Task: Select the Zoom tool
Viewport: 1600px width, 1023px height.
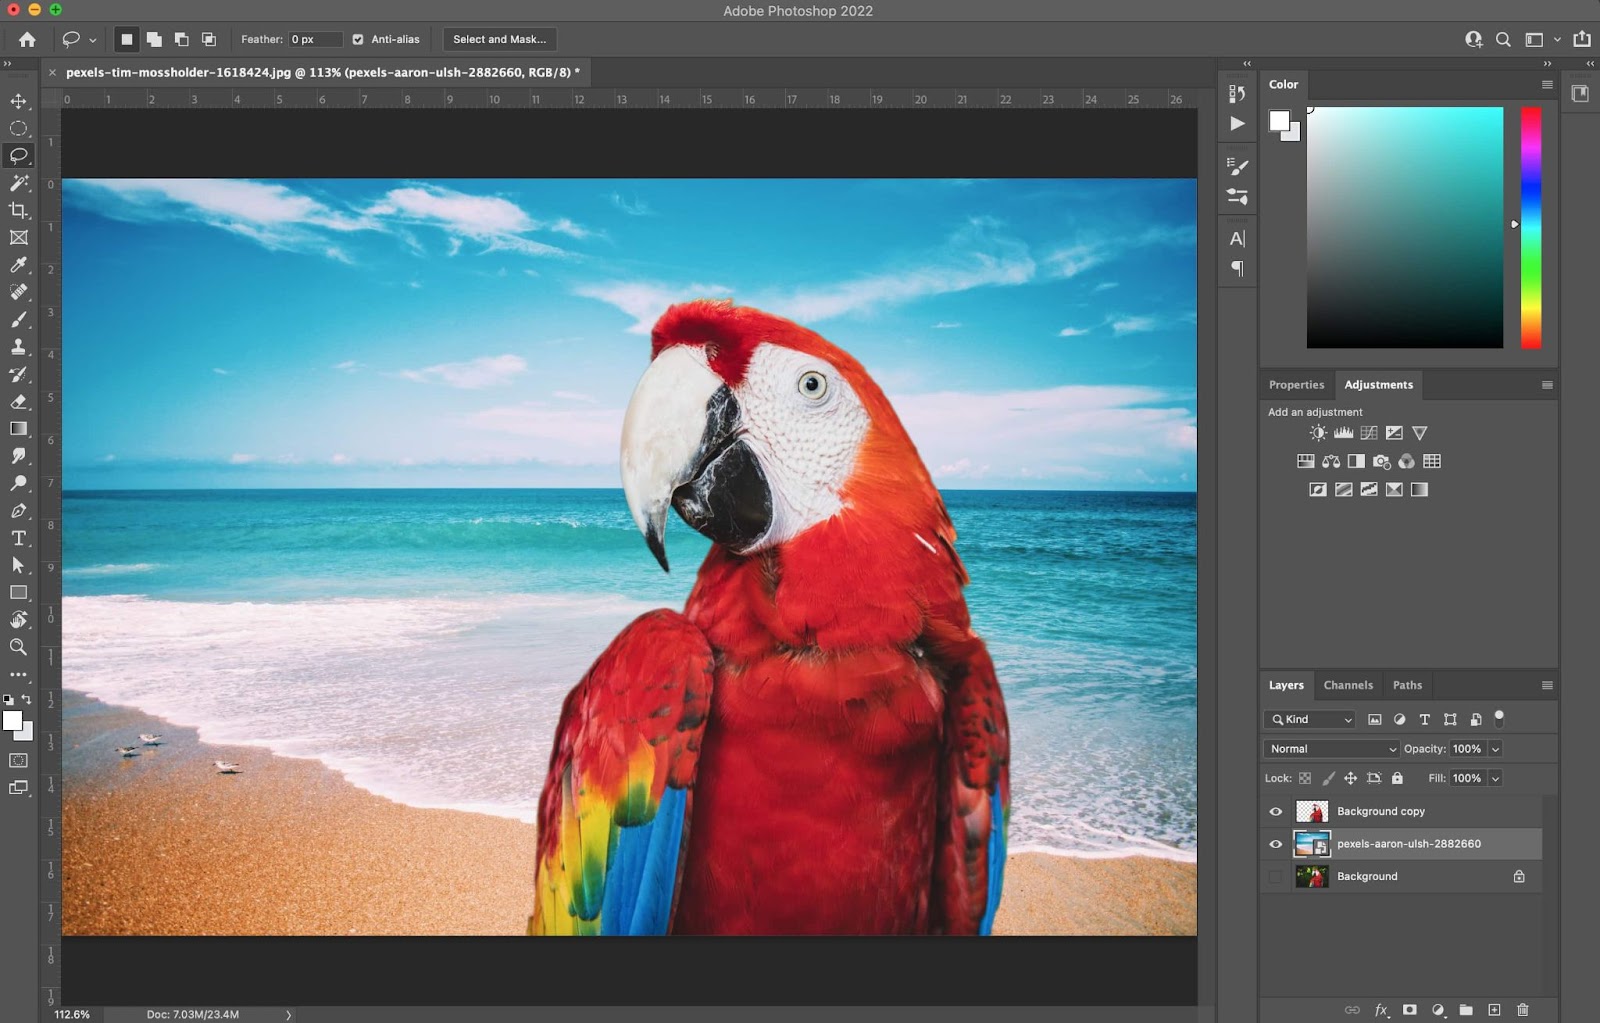Action: click(19, 647)
